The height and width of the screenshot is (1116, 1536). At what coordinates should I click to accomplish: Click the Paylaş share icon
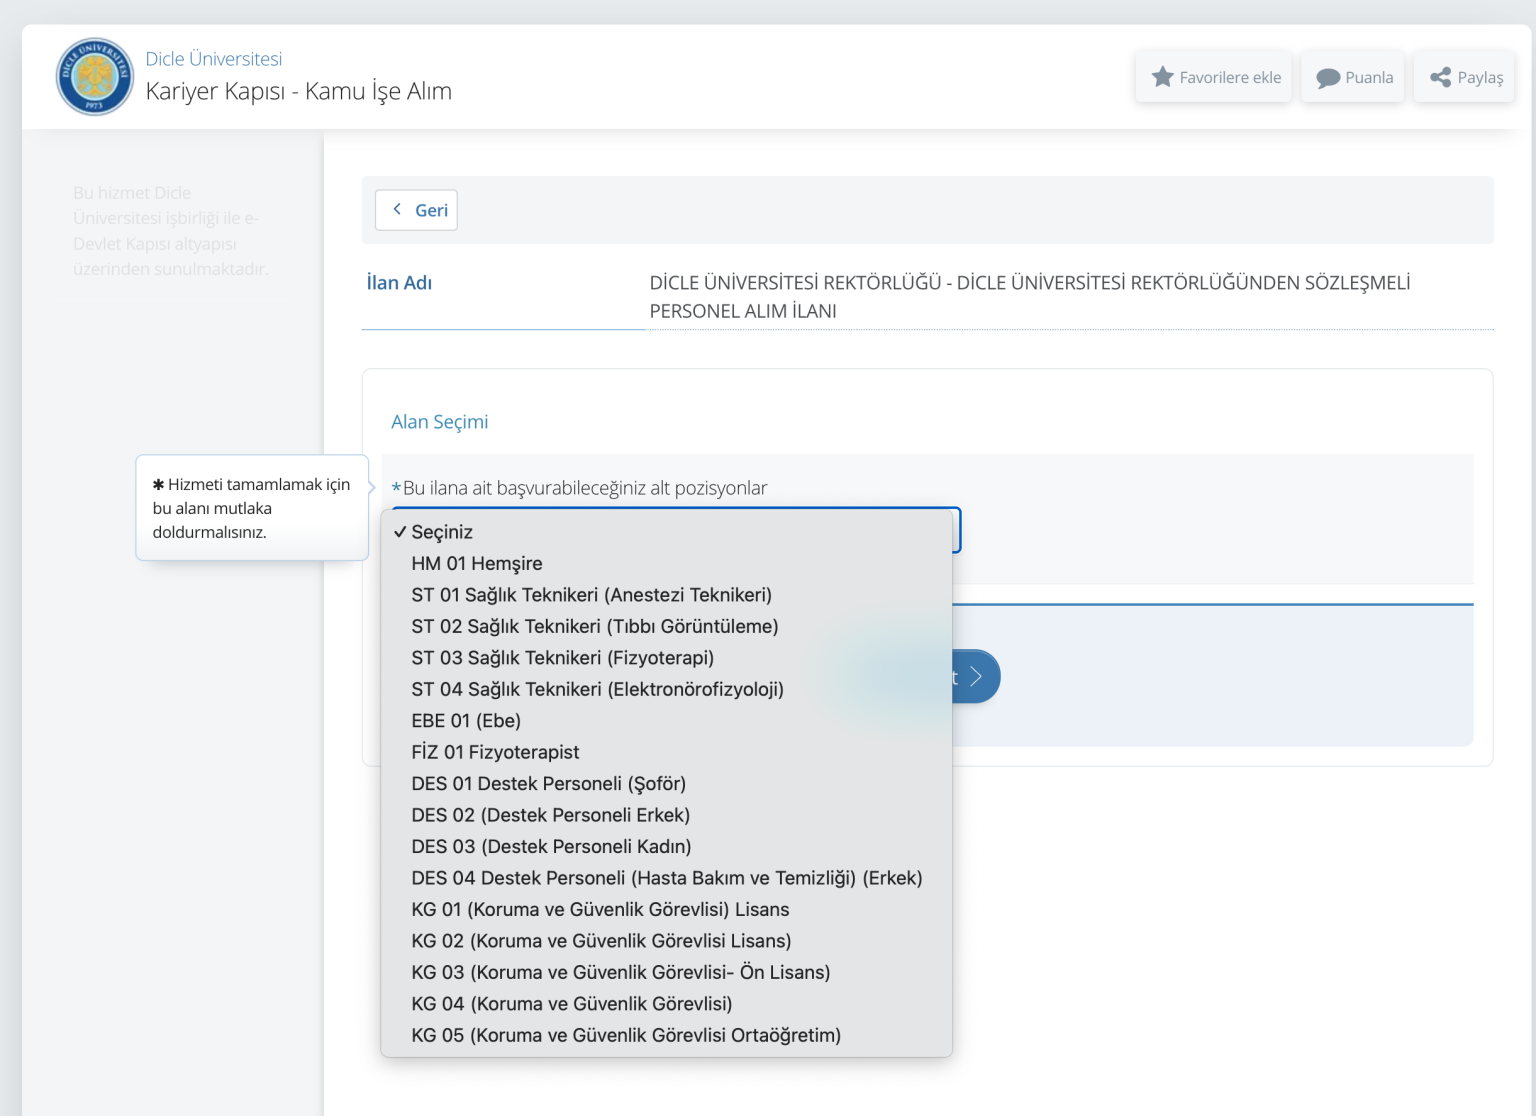(x=1440, y=77)
